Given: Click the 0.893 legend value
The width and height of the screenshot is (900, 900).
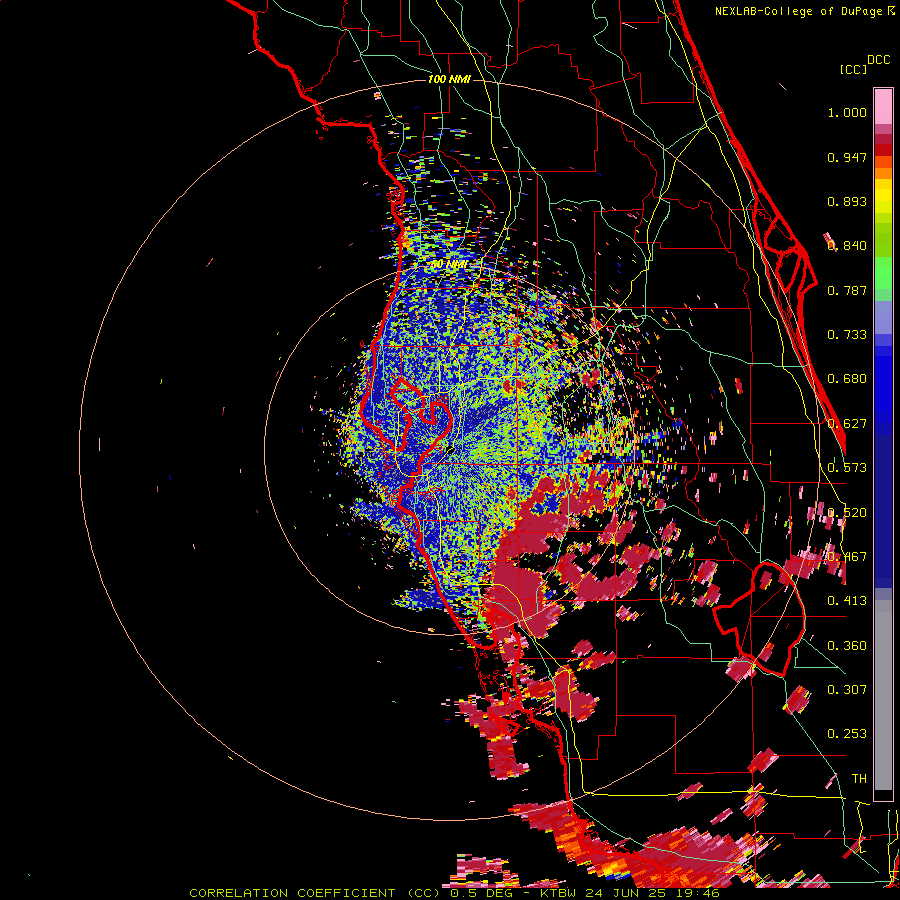Looking at the screenshot, I should pos(847,201).
